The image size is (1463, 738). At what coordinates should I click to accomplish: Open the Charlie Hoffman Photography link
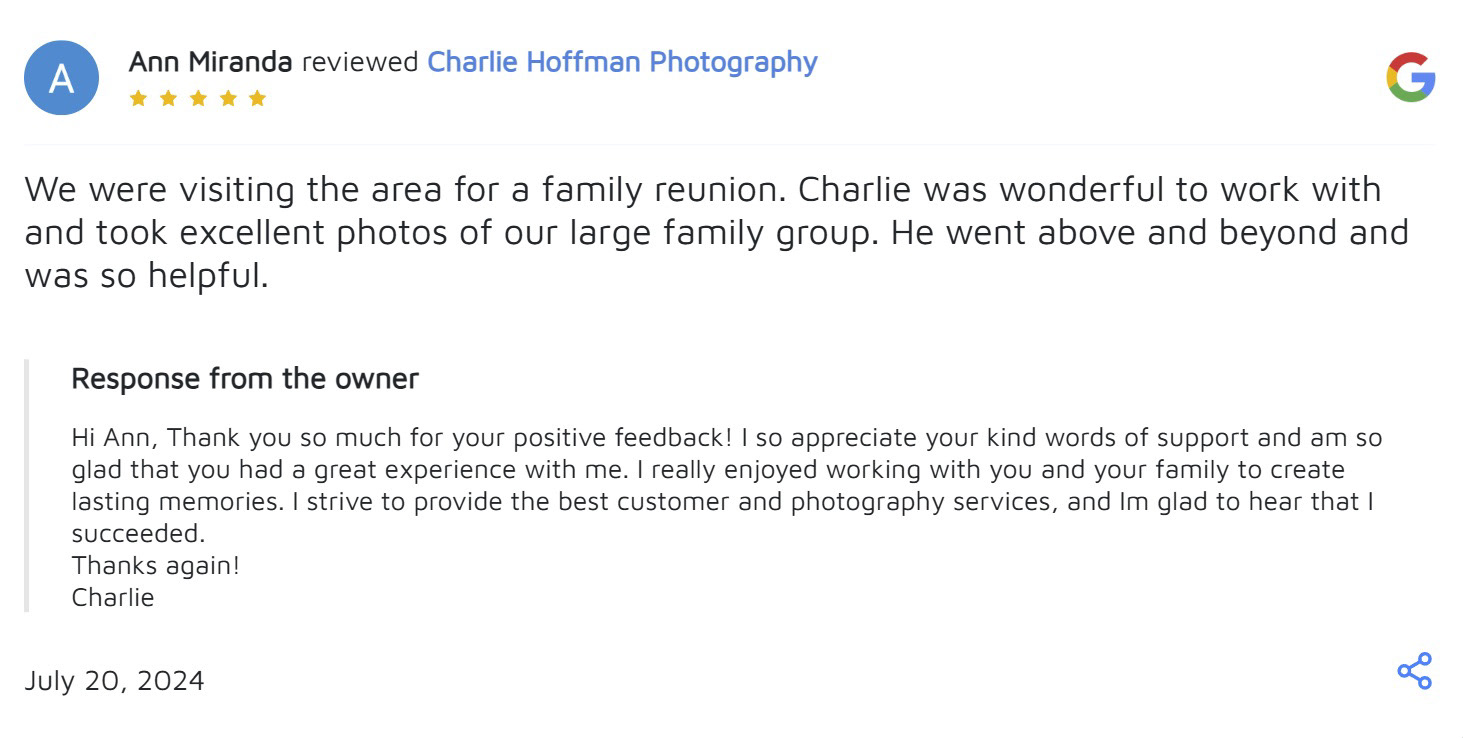coord(622,62)
